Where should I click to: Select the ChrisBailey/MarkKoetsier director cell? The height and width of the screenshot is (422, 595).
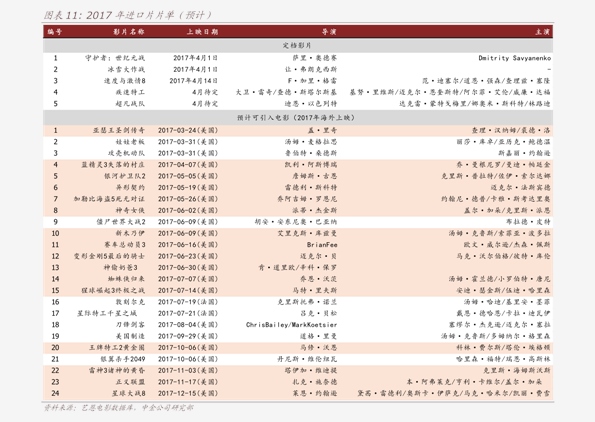[291, 325]
